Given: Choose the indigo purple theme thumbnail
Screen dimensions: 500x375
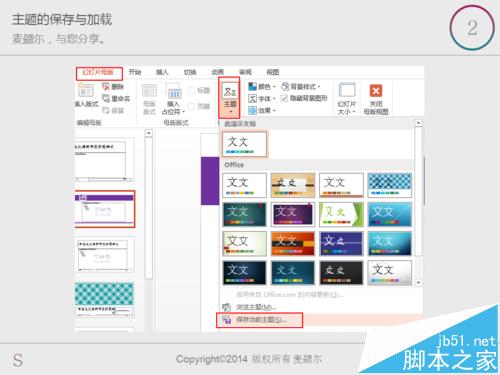Looking at the screenshot, I should (x=341, y=244).
